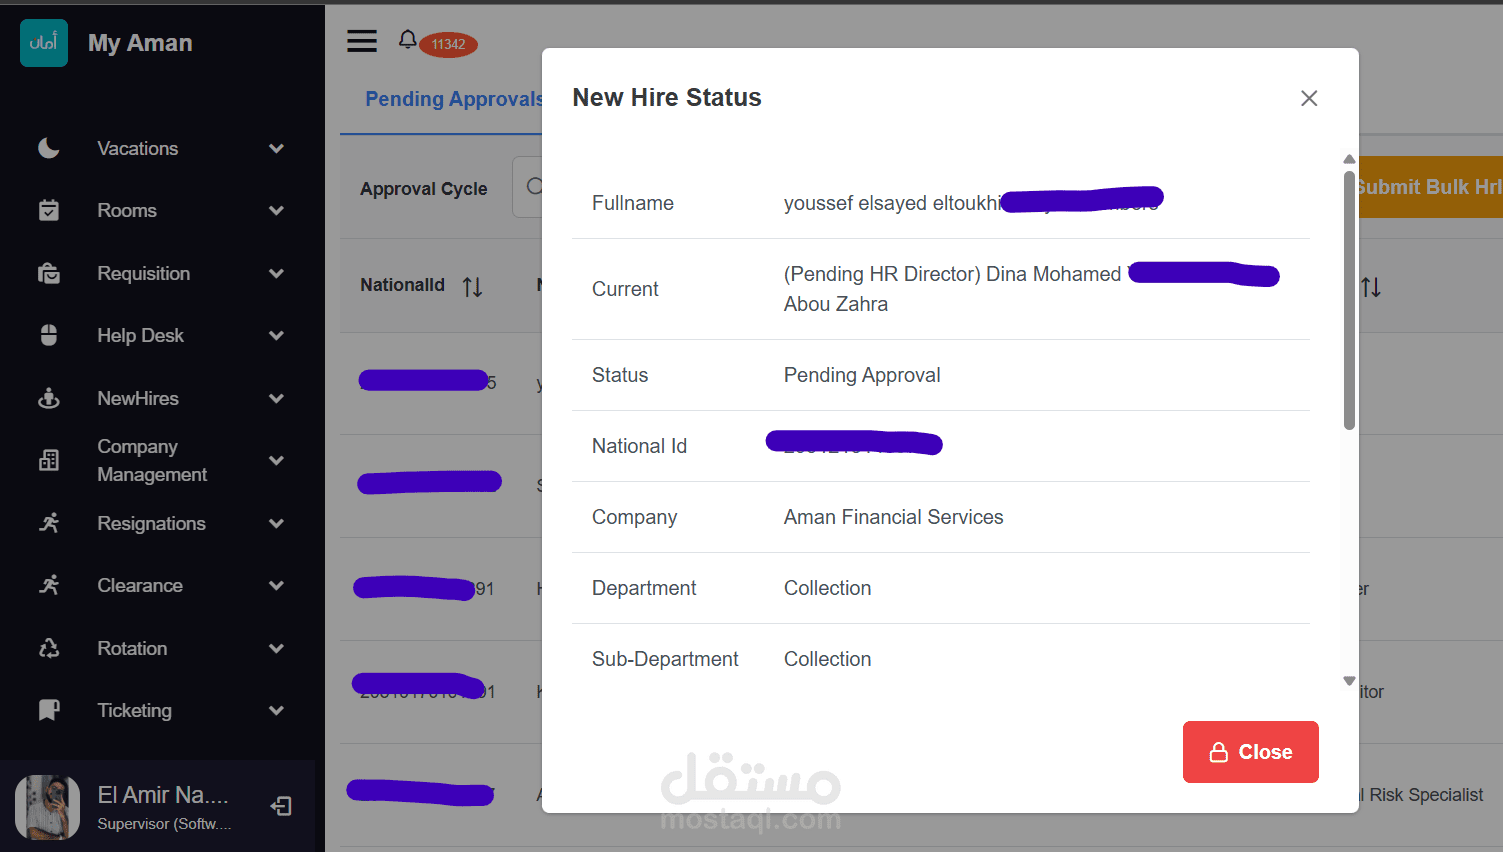Open the hamburger menu icon

click(362, 41)
